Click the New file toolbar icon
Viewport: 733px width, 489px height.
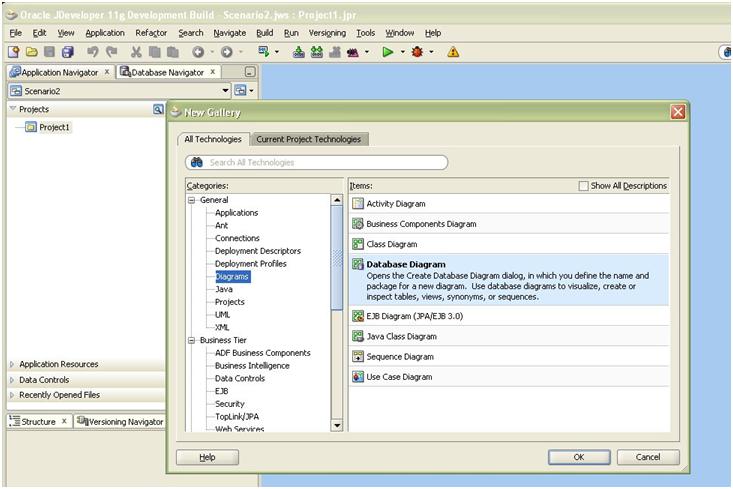[x=14, y=52]
